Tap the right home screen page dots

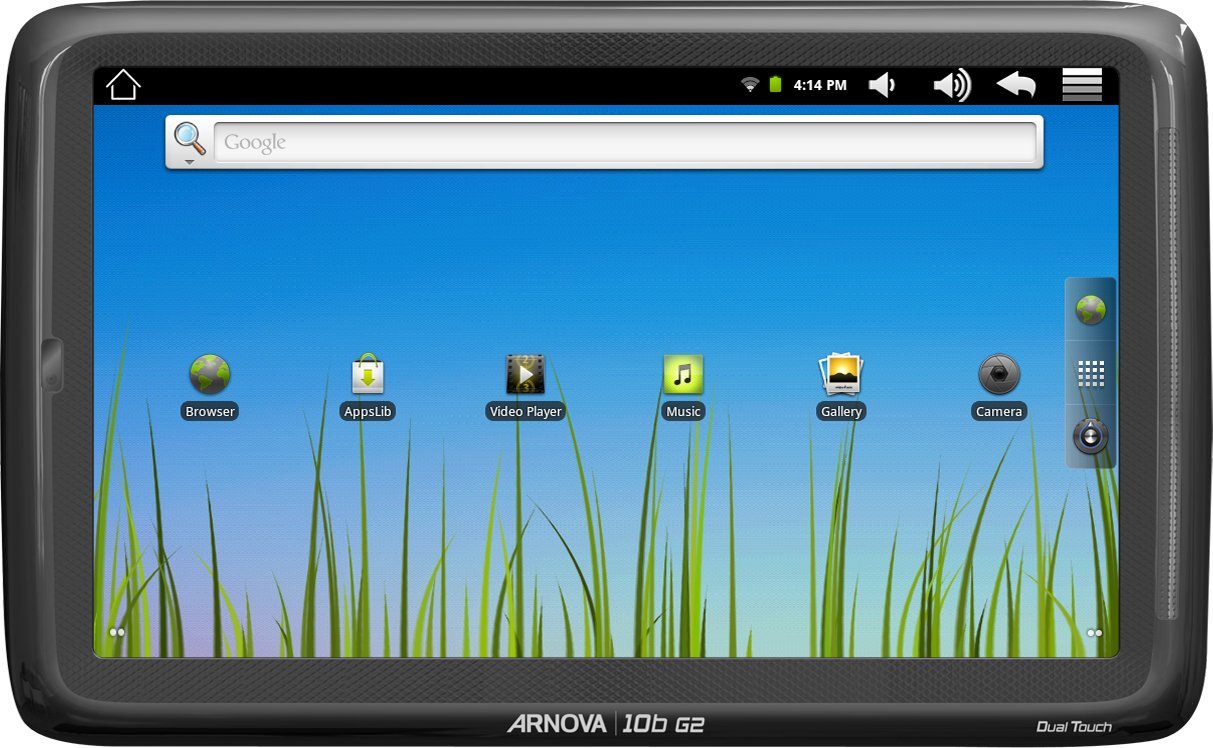coord(1094,632)
